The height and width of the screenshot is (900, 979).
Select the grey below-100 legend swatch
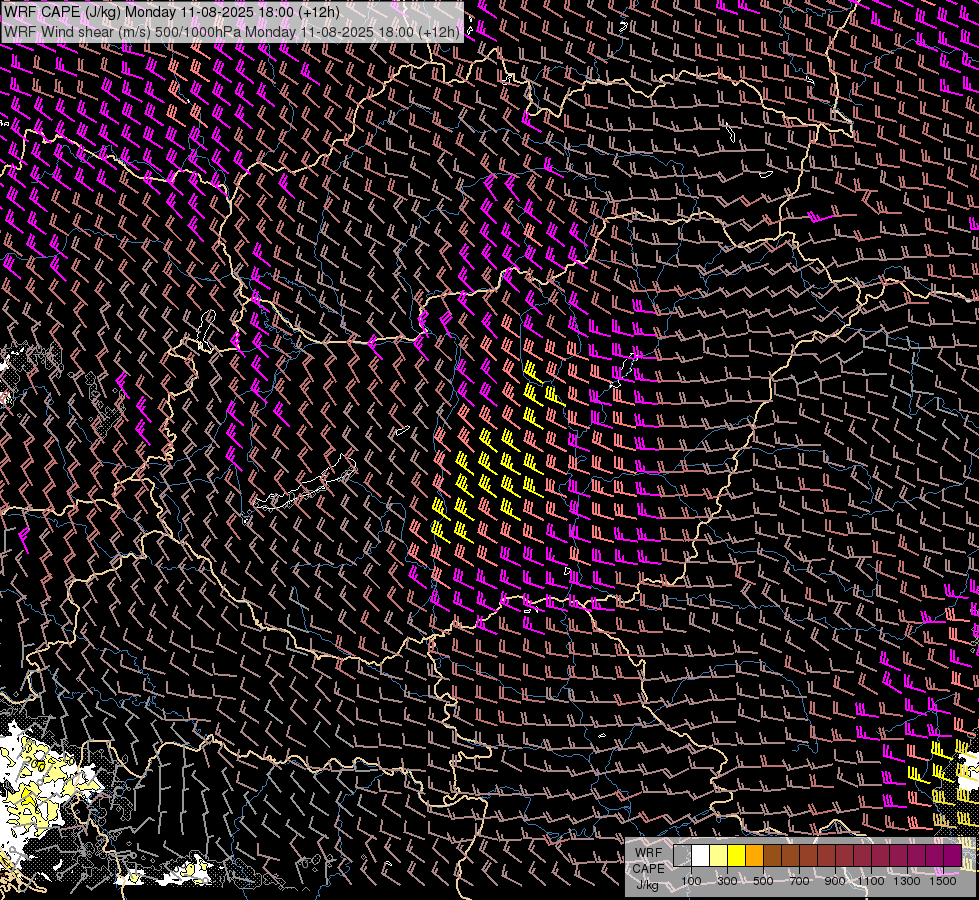click(682, 855)
